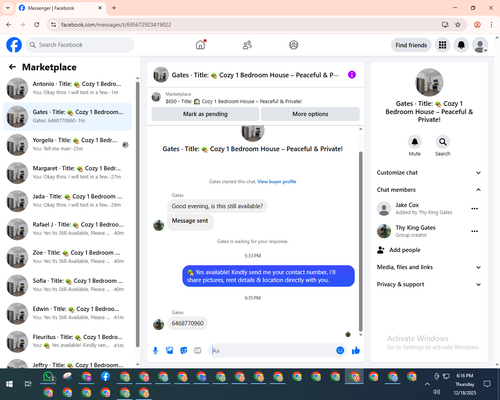Open the Margaret conversation

click(x=68, y=173)
